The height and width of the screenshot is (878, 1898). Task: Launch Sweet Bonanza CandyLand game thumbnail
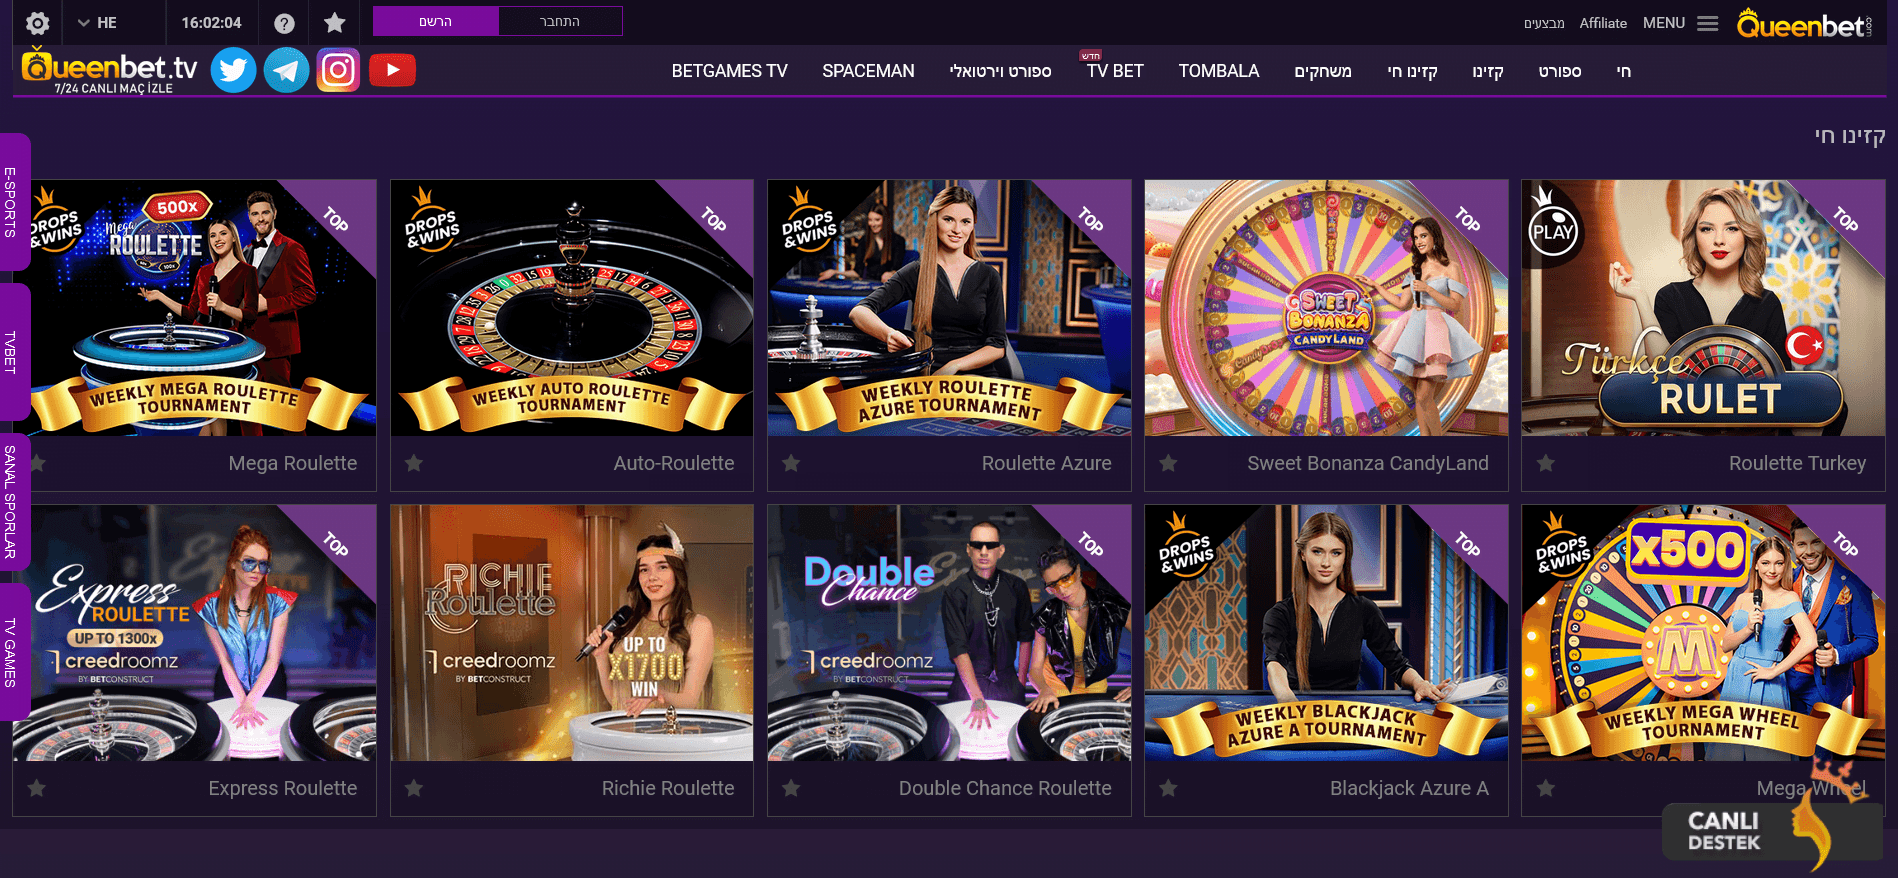[1326, 308]
